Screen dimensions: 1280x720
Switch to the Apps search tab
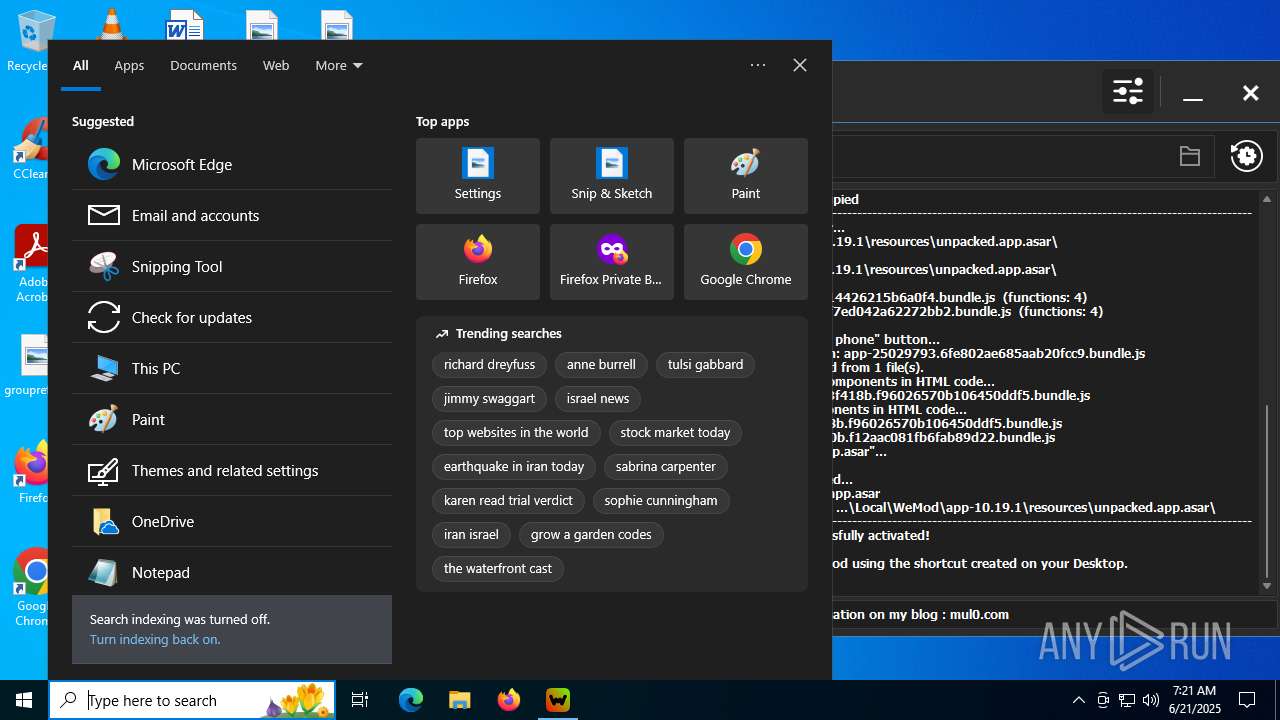tap(129, 65)
